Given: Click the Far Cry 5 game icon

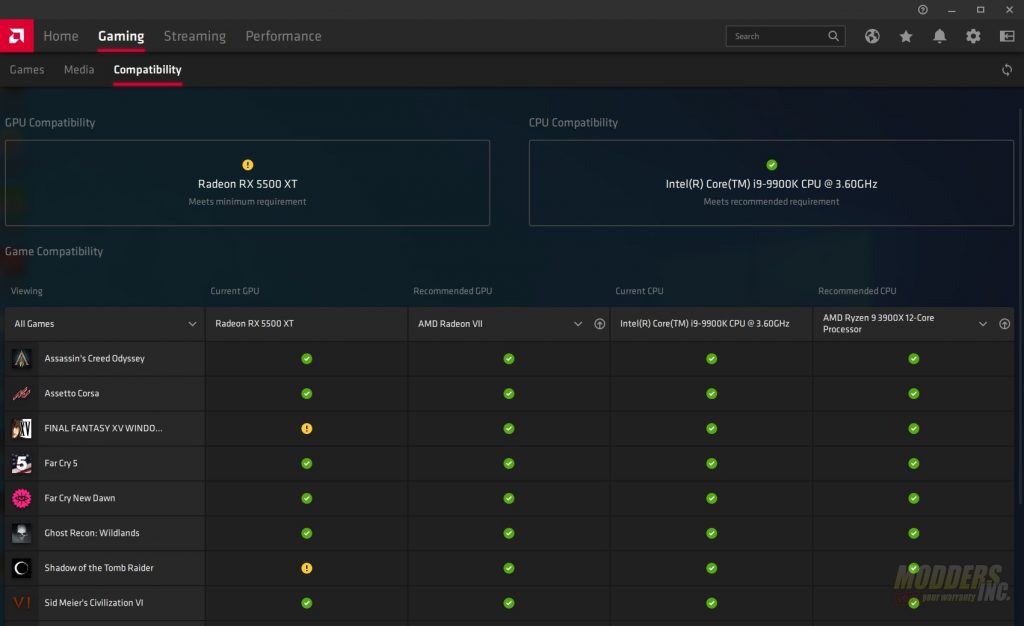Looking at the screenshot, I should tap(22, 463).
